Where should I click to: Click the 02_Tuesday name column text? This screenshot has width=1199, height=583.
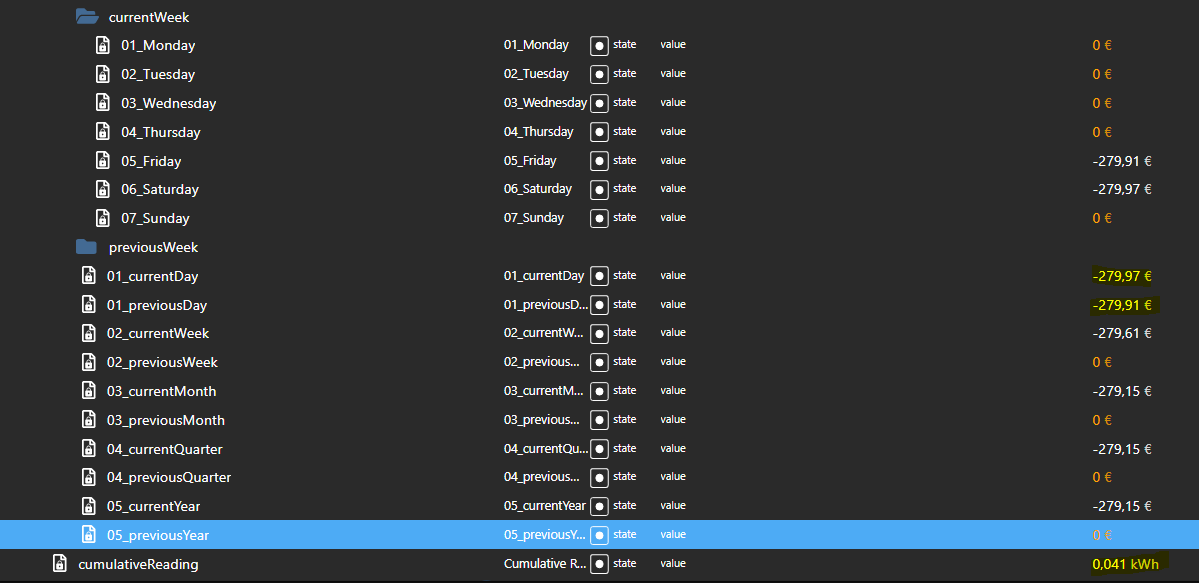(x=536, y=74)
